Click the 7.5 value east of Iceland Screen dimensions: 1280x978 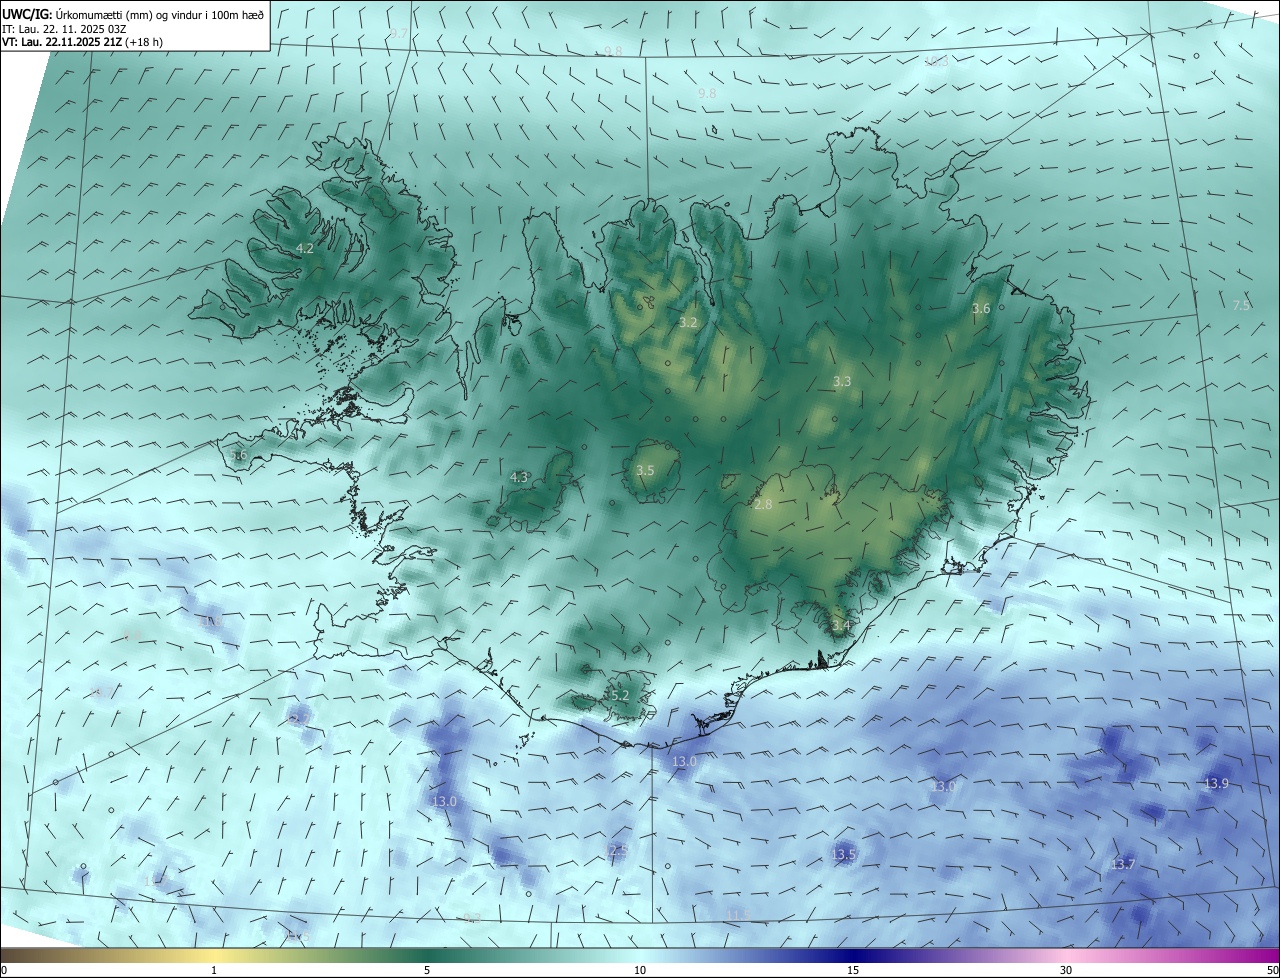pyautogui.click(x=1241, y=305)
